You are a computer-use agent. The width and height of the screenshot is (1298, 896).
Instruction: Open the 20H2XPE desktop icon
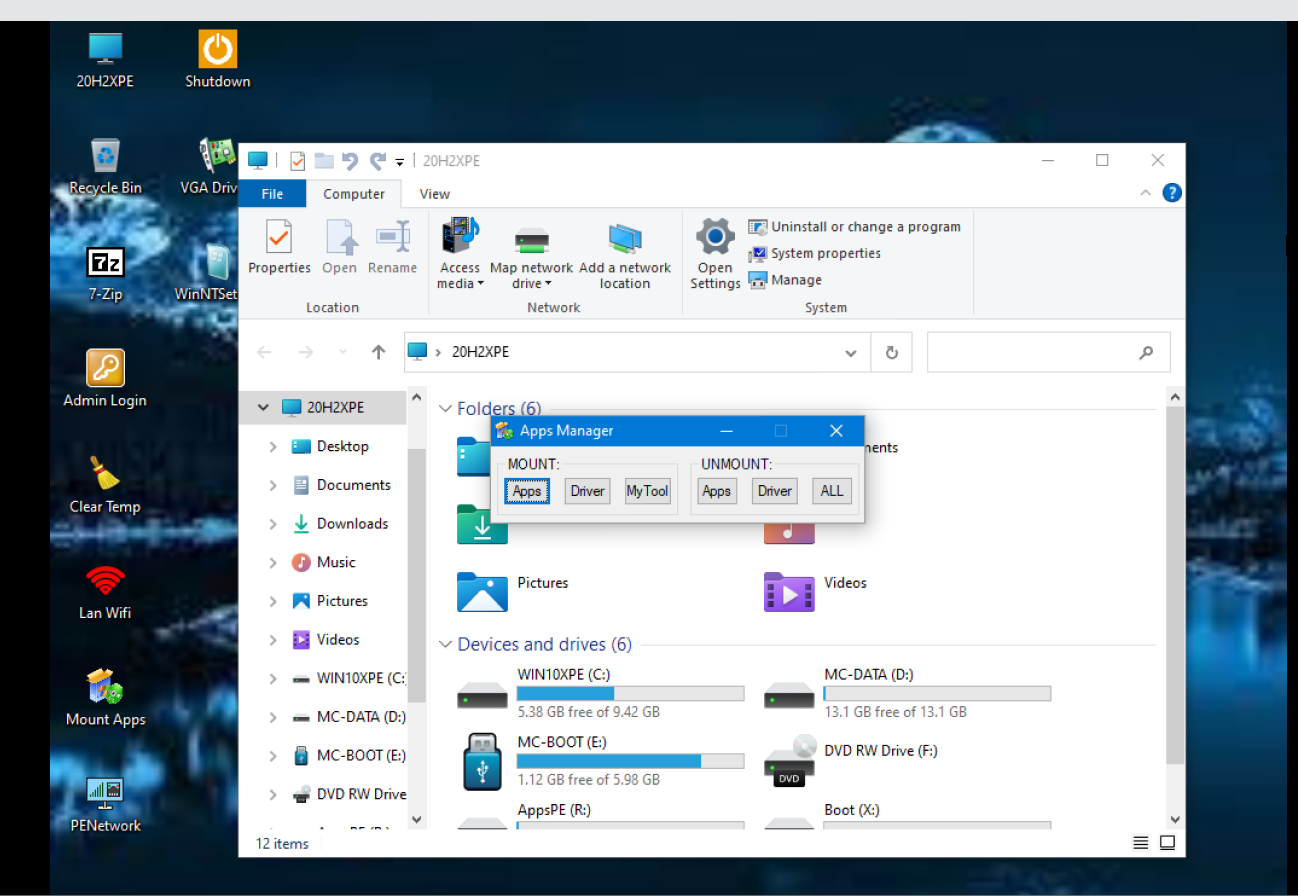pyautogui.click(x=105, y=59)
